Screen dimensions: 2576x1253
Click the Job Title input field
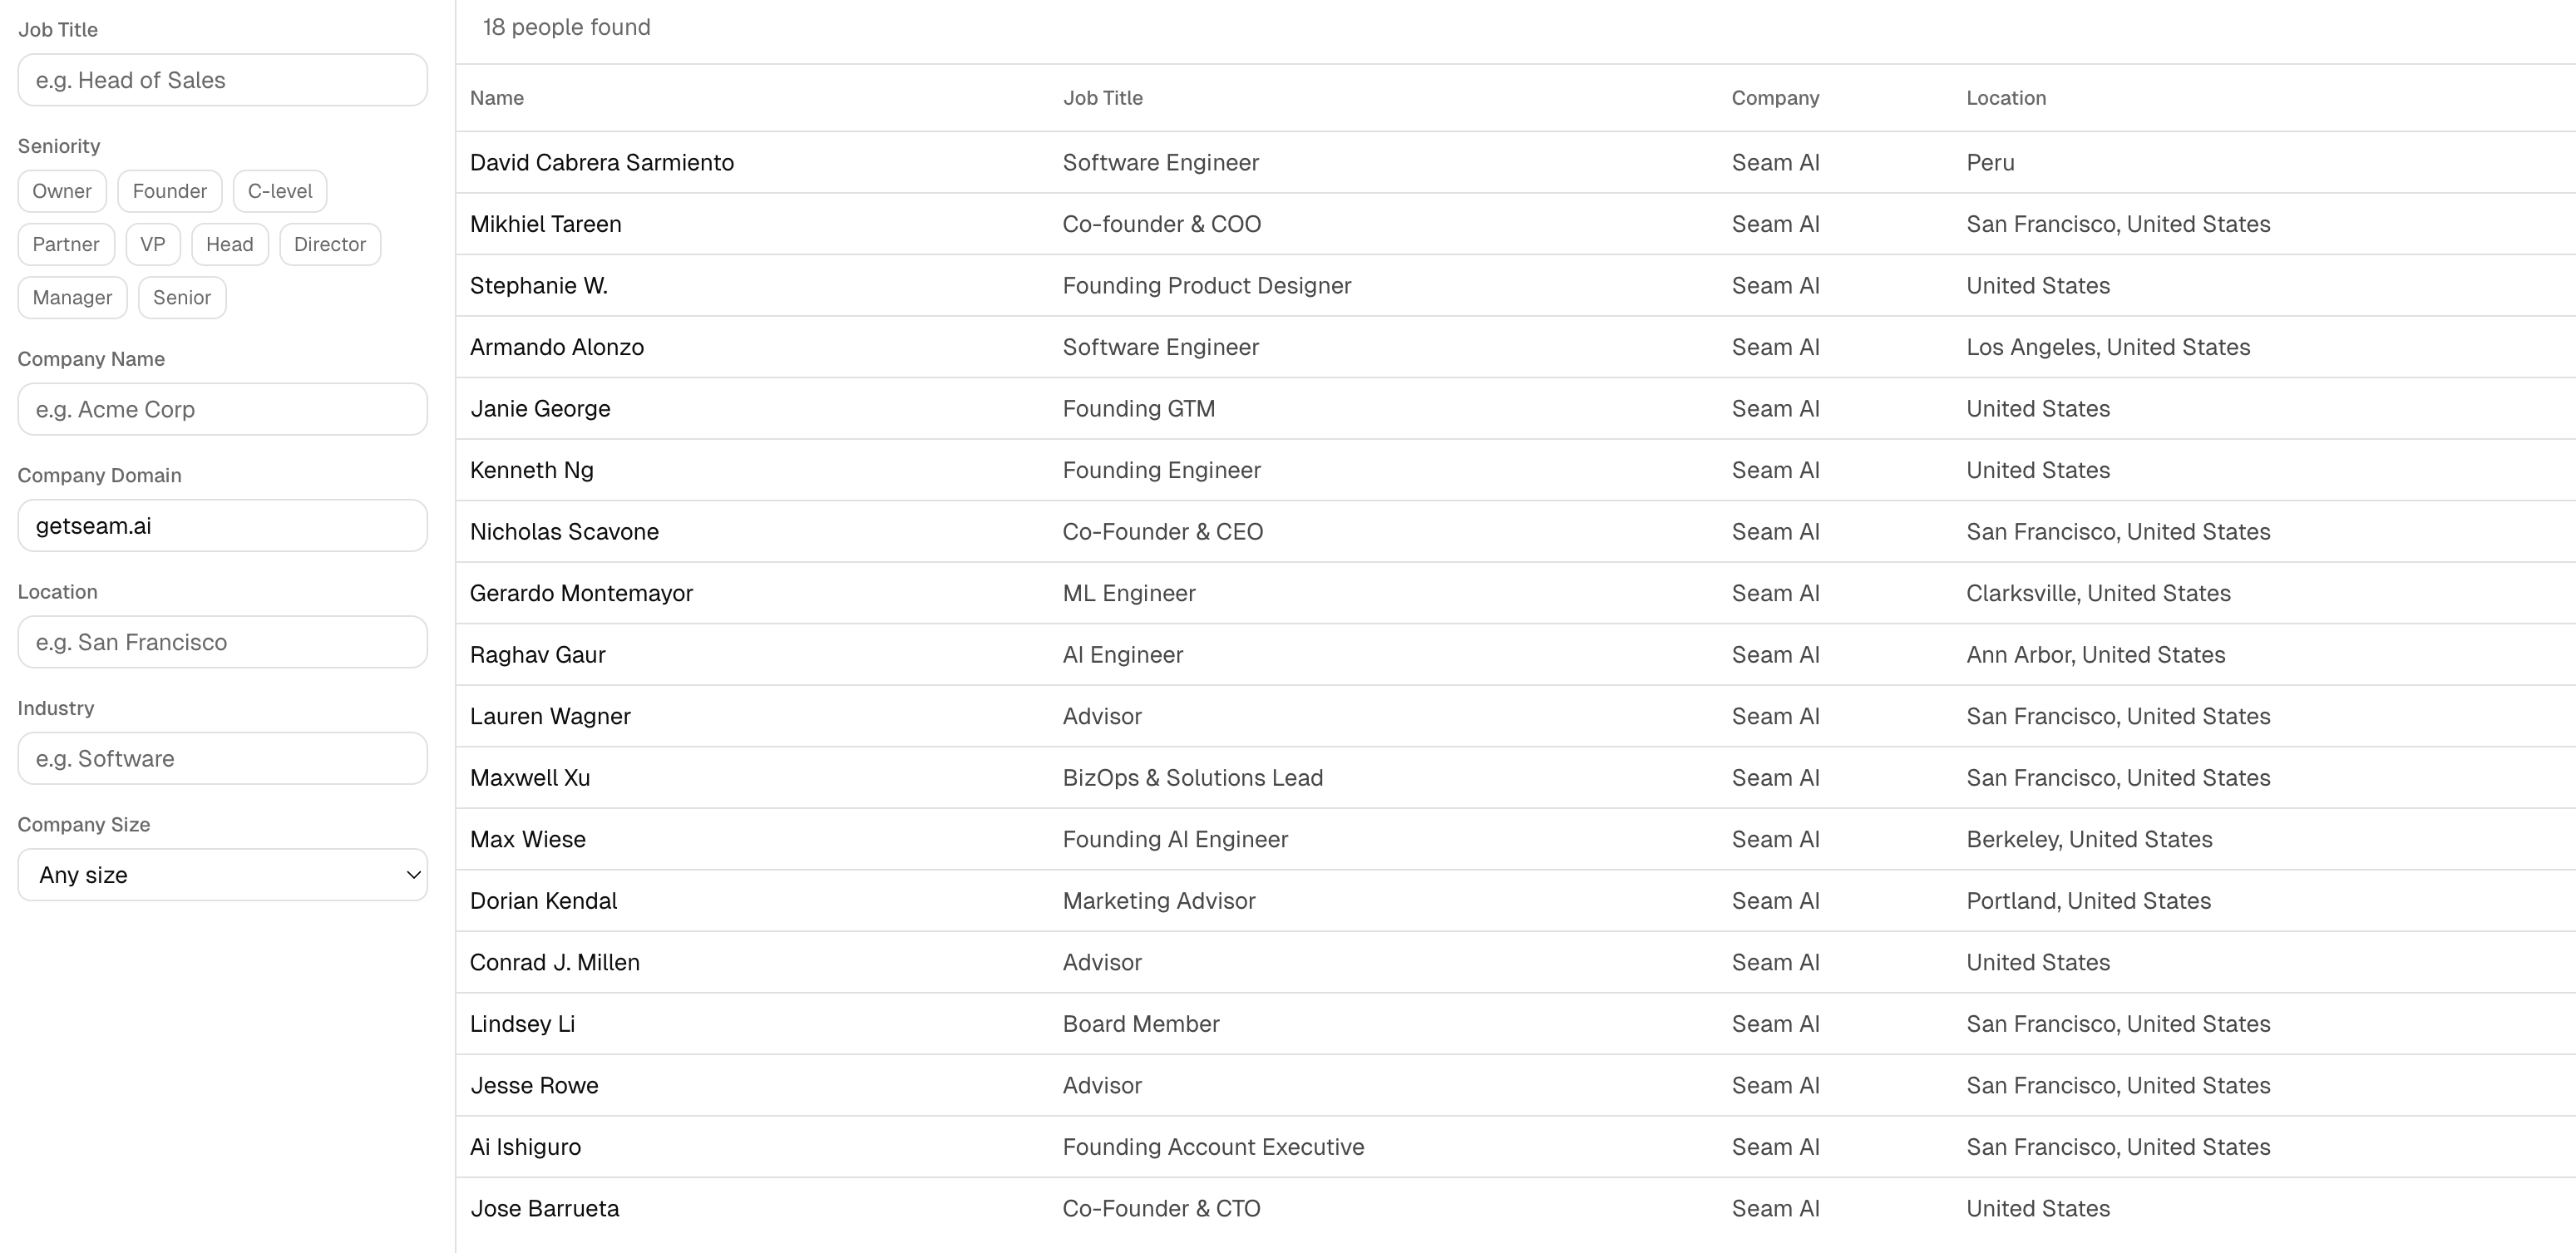pyautogui.click(x=222, y=80)
